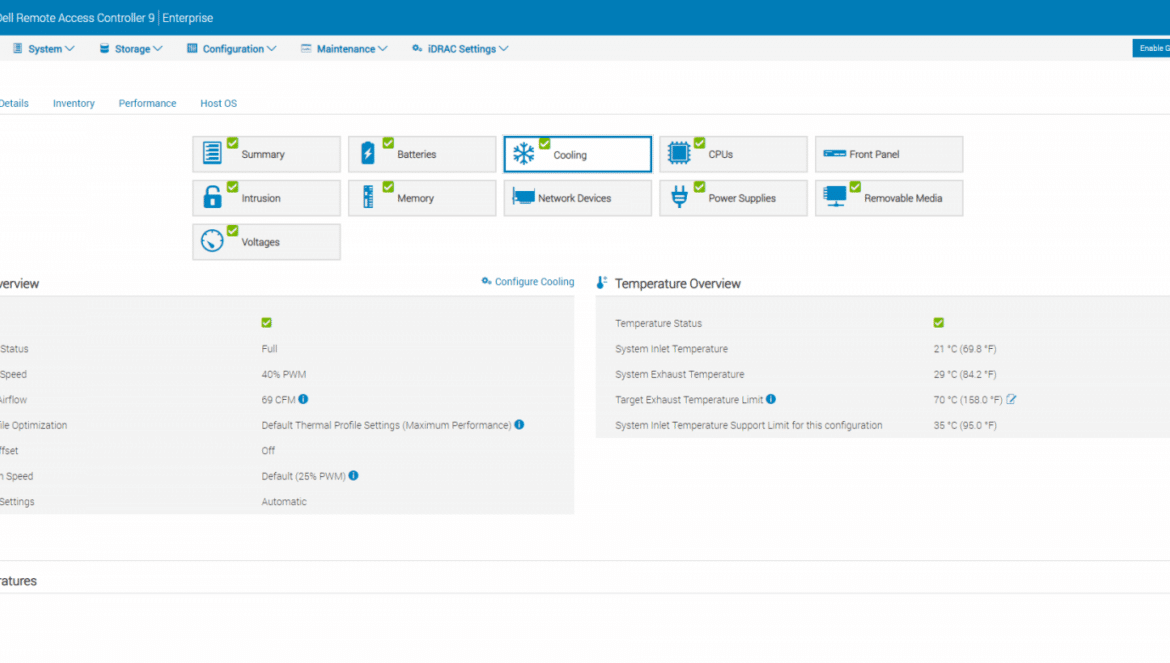Click the Maintenance menu icon
Image resolution: width=1170 pixels, height=663 pixels.
306,48
